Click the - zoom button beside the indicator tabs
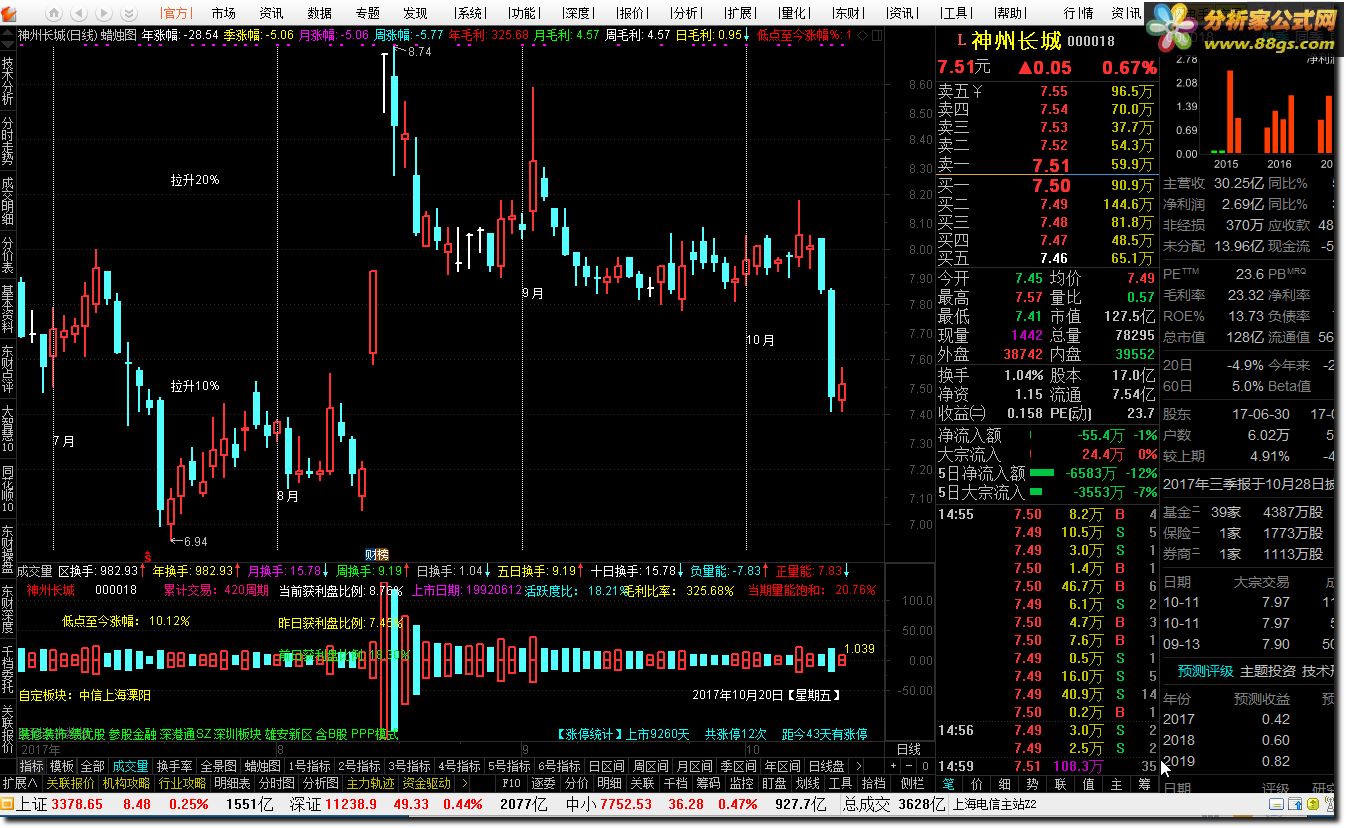 (910, 766)
